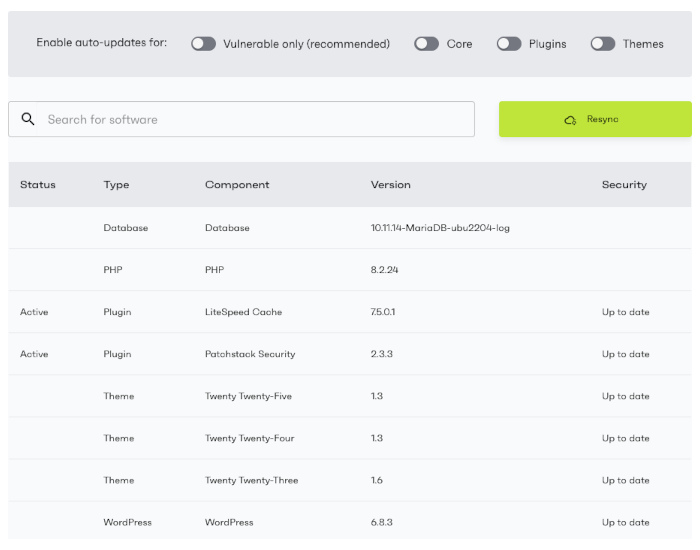Click the MariaDB database version text
This screenshot has width=700, height=550.
pyautogui.click(x=440, y=228)
